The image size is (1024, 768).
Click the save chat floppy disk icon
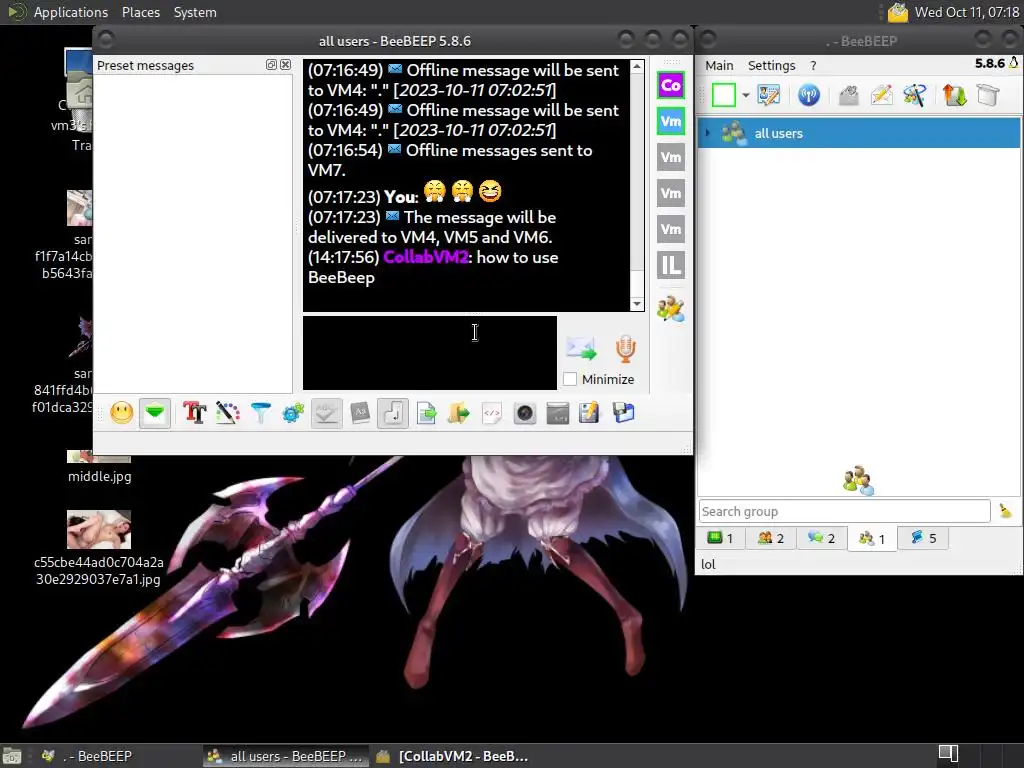pos(624,413)
